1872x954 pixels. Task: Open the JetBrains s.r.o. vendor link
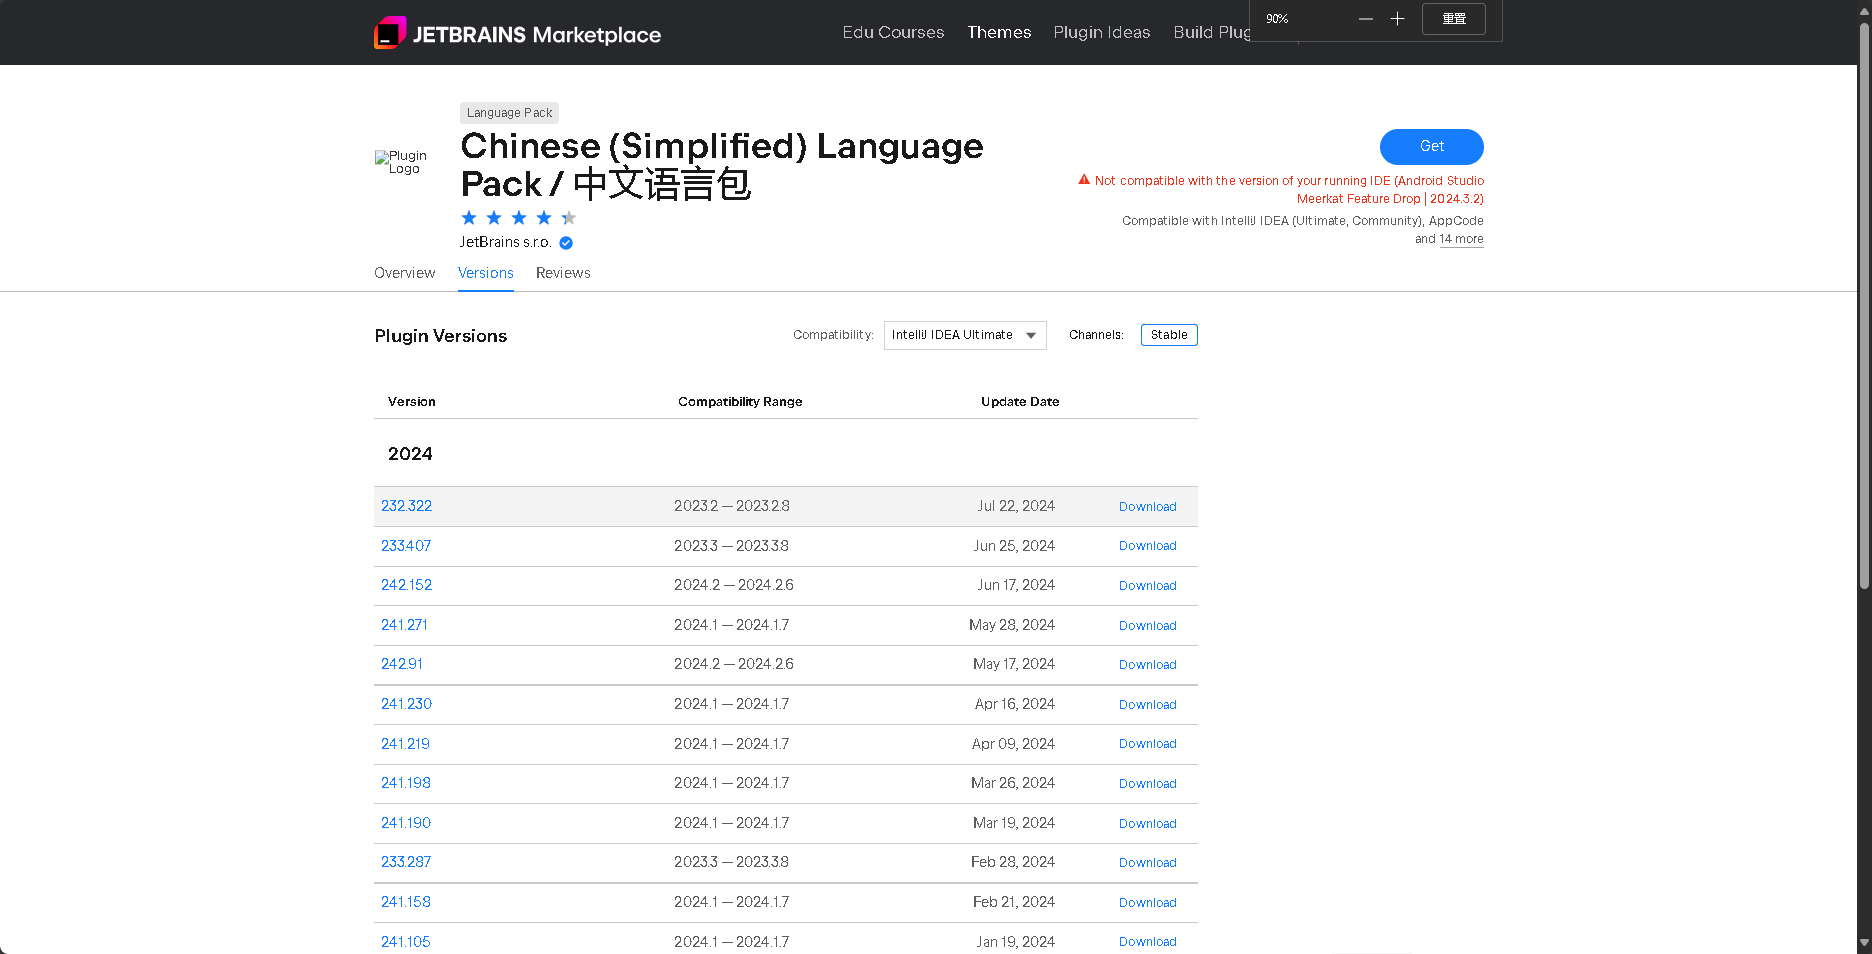click(x=505, y=242)
